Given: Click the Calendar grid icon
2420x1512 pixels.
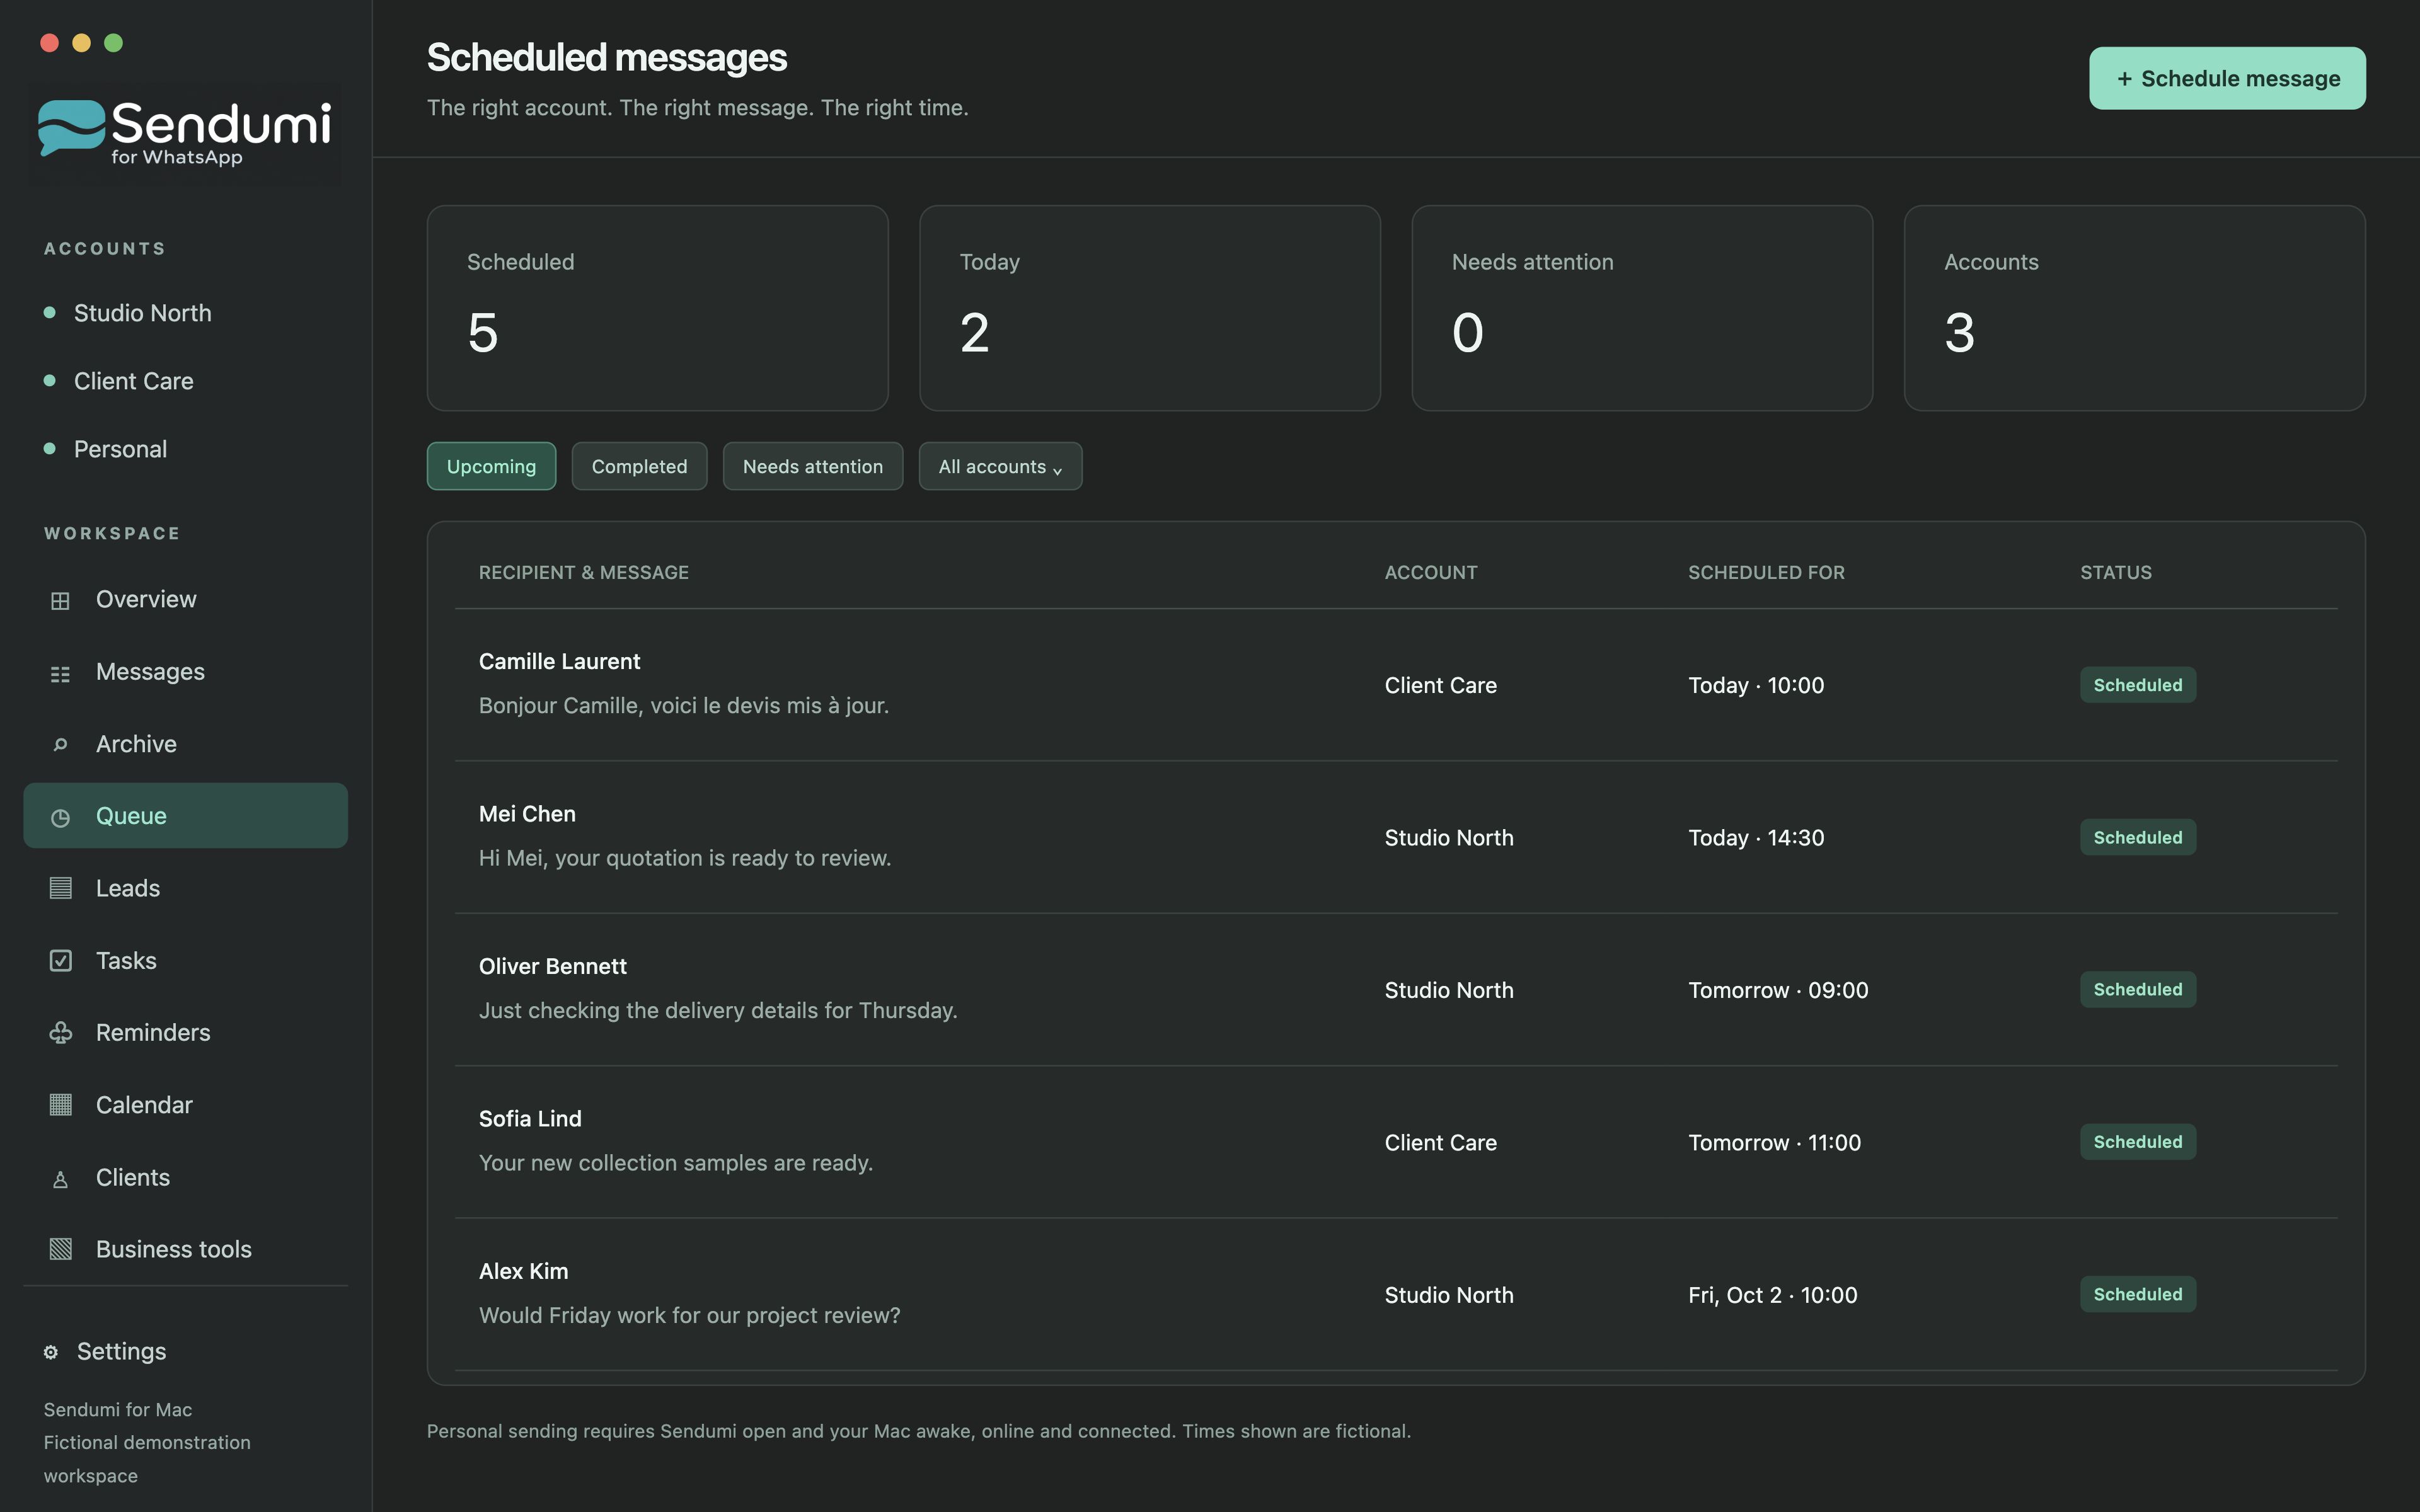Looking at the screenshot, I should (60, 1104).
